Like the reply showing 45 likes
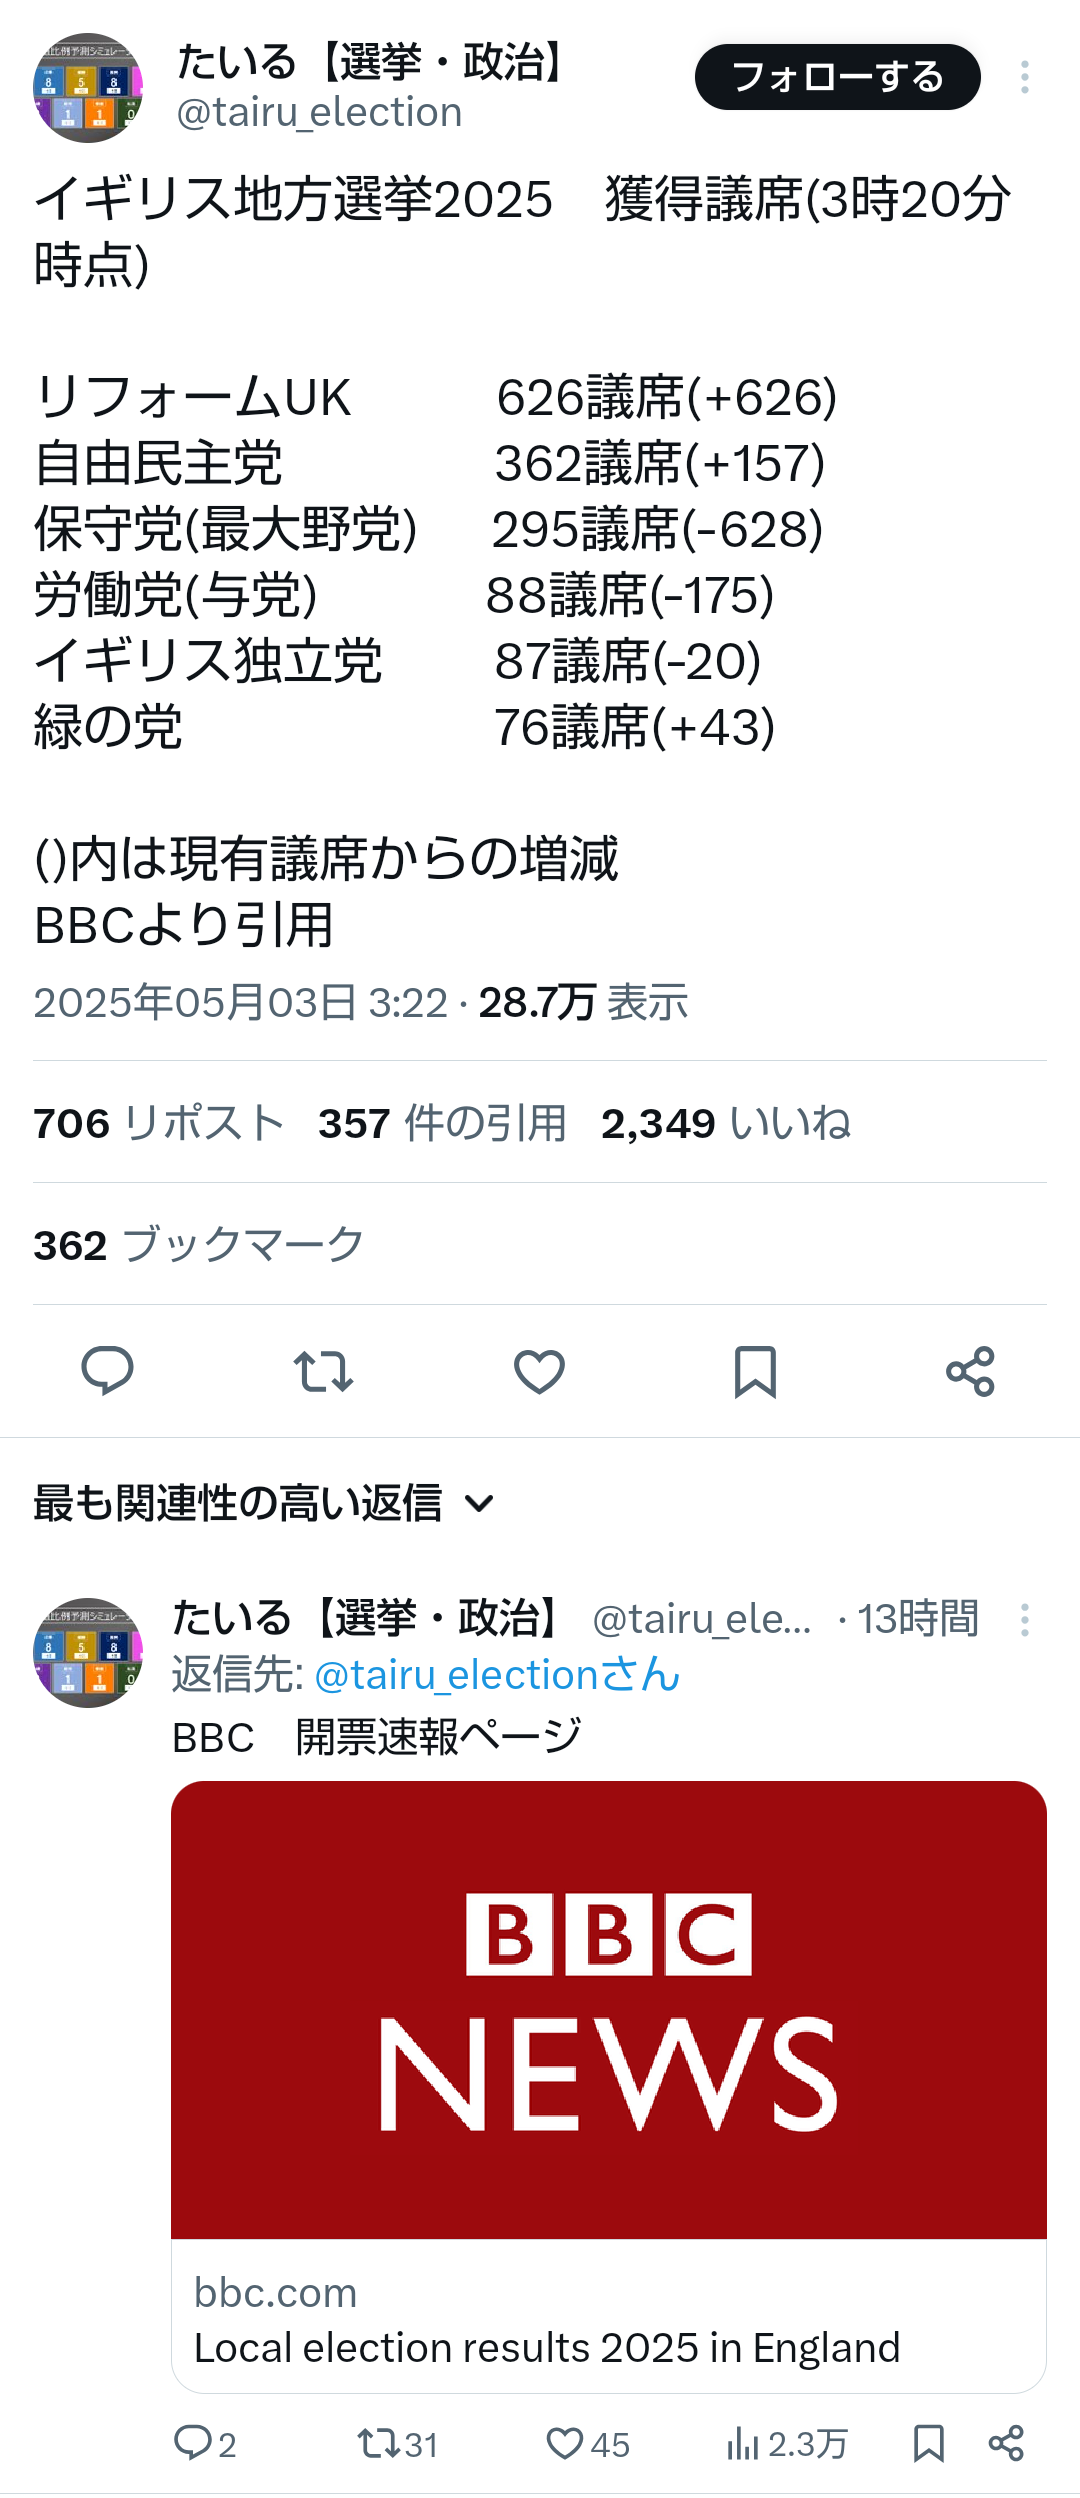 tap(588, 2443)
